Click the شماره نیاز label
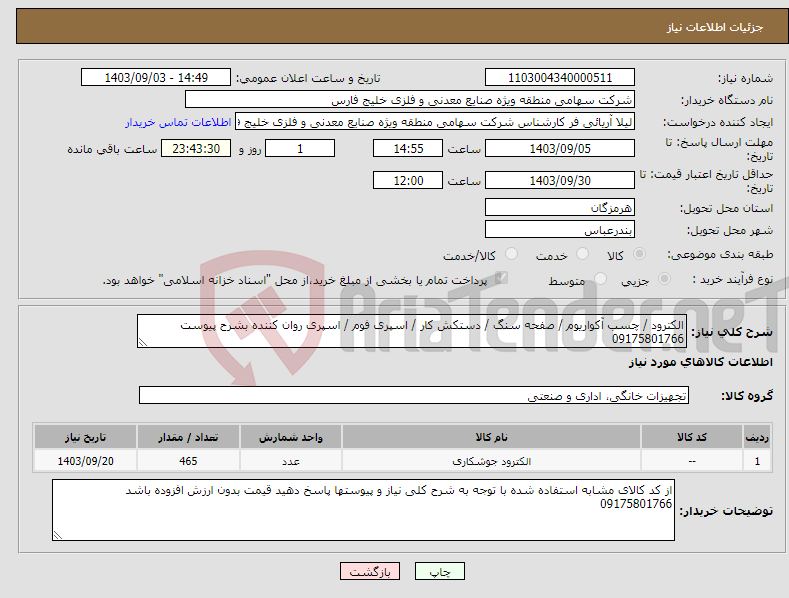The height and width of the screenshot is (598, 789). [745, 79]
